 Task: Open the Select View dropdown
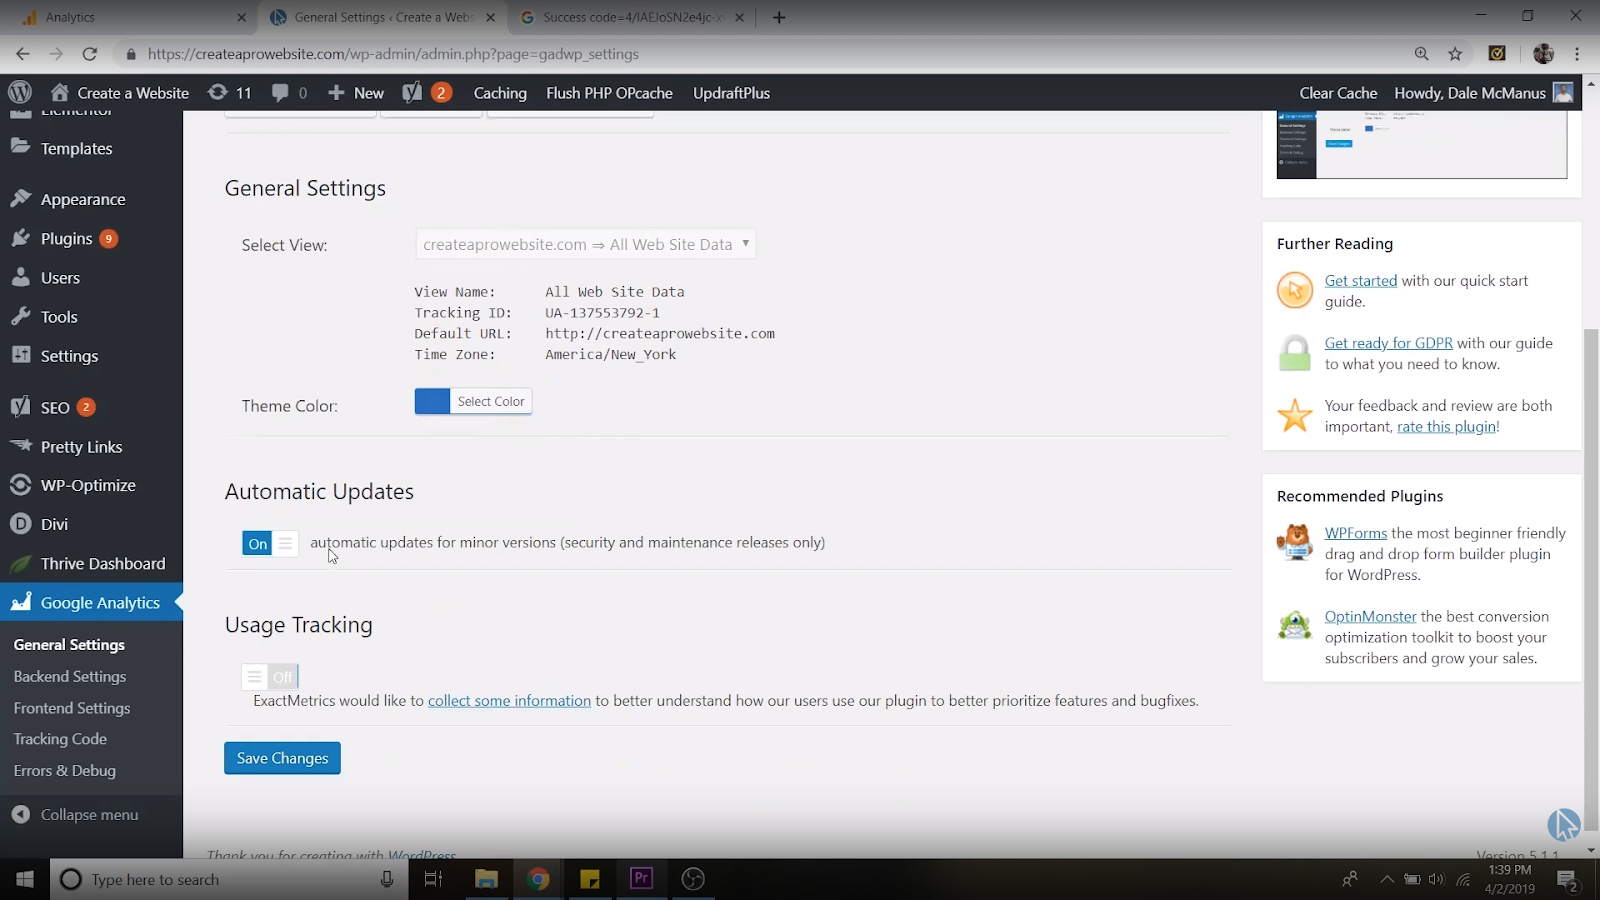coord(585,244)
